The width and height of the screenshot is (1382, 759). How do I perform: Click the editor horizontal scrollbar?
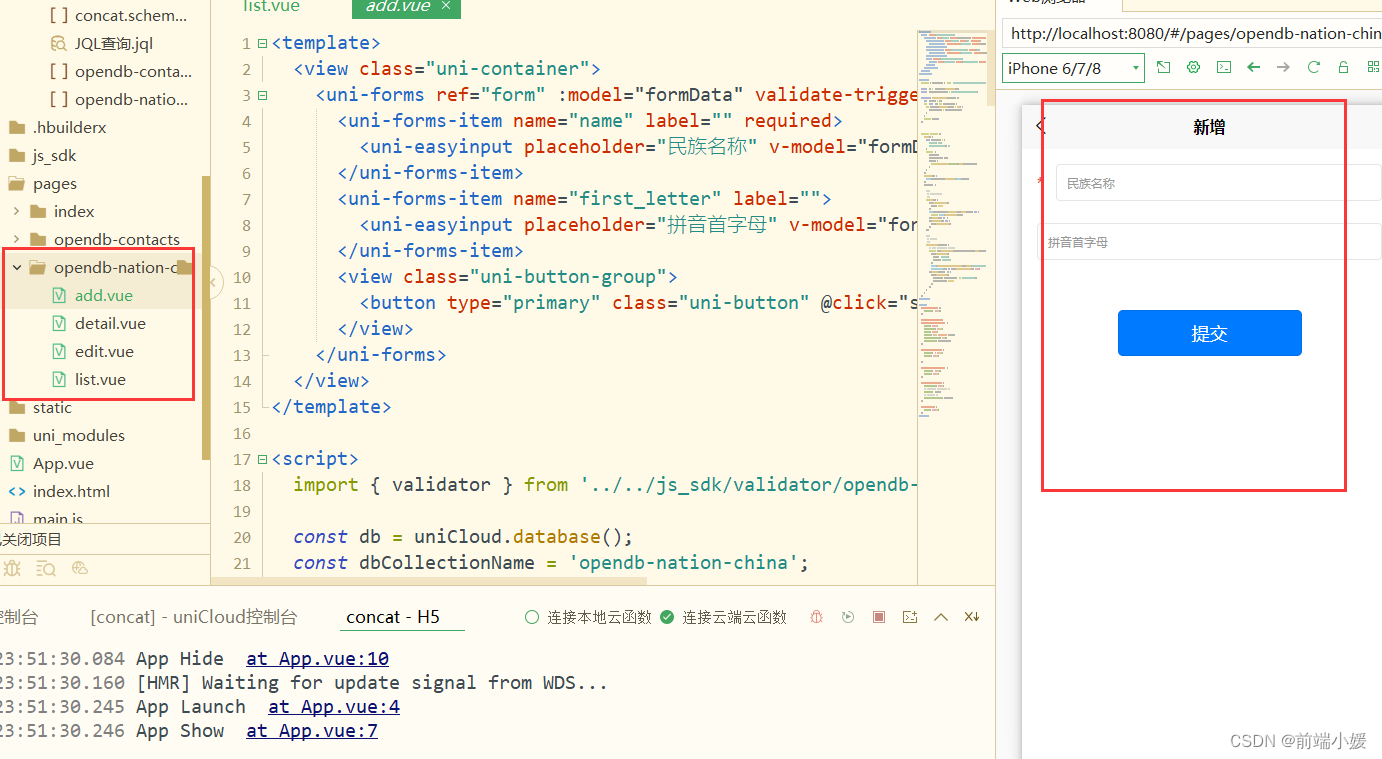click(430, 580)
